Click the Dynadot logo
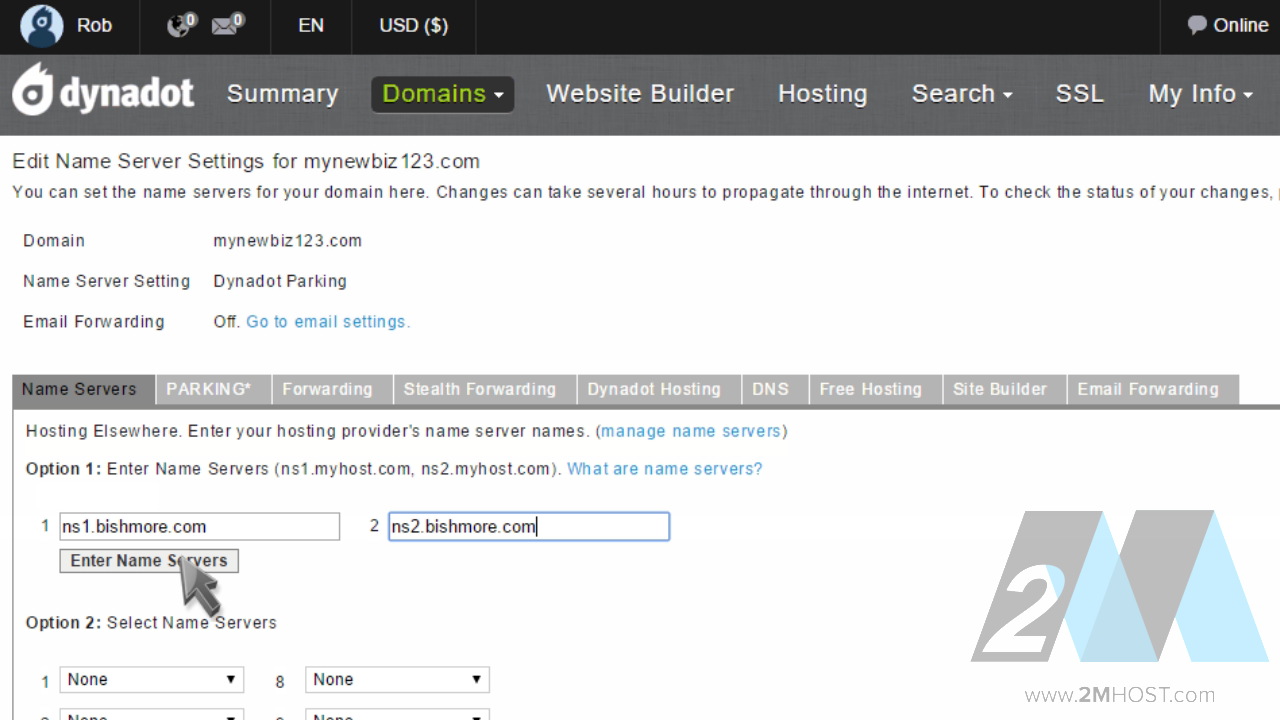 [x=103, y=92]
